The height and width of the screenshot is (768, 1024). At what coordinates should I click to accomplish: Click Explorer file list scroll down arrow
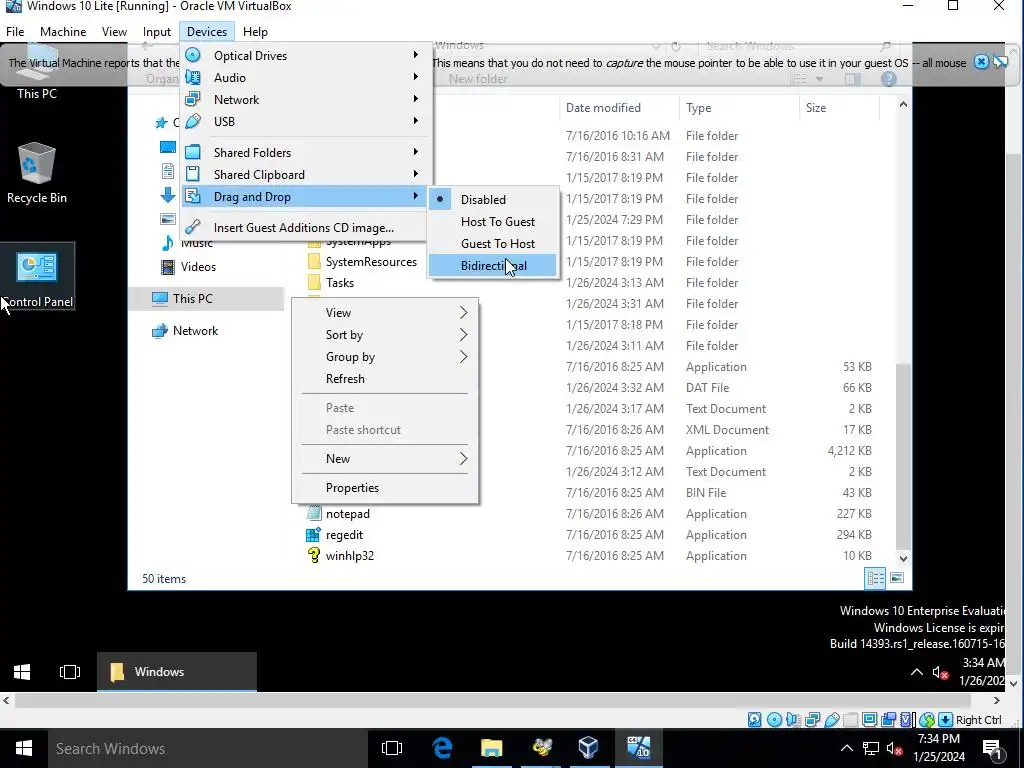(x=903, y=558)
